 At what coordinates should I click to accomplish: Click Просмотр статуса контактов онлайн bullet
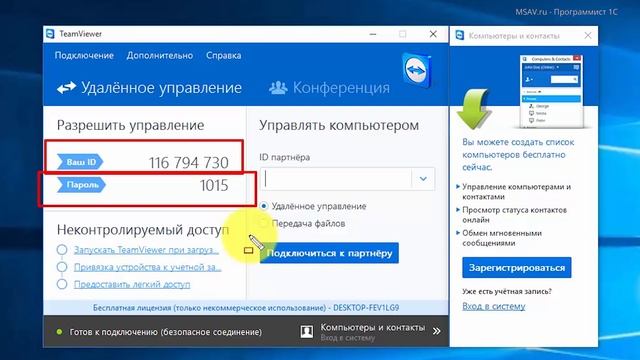click(x=514, y=215)
